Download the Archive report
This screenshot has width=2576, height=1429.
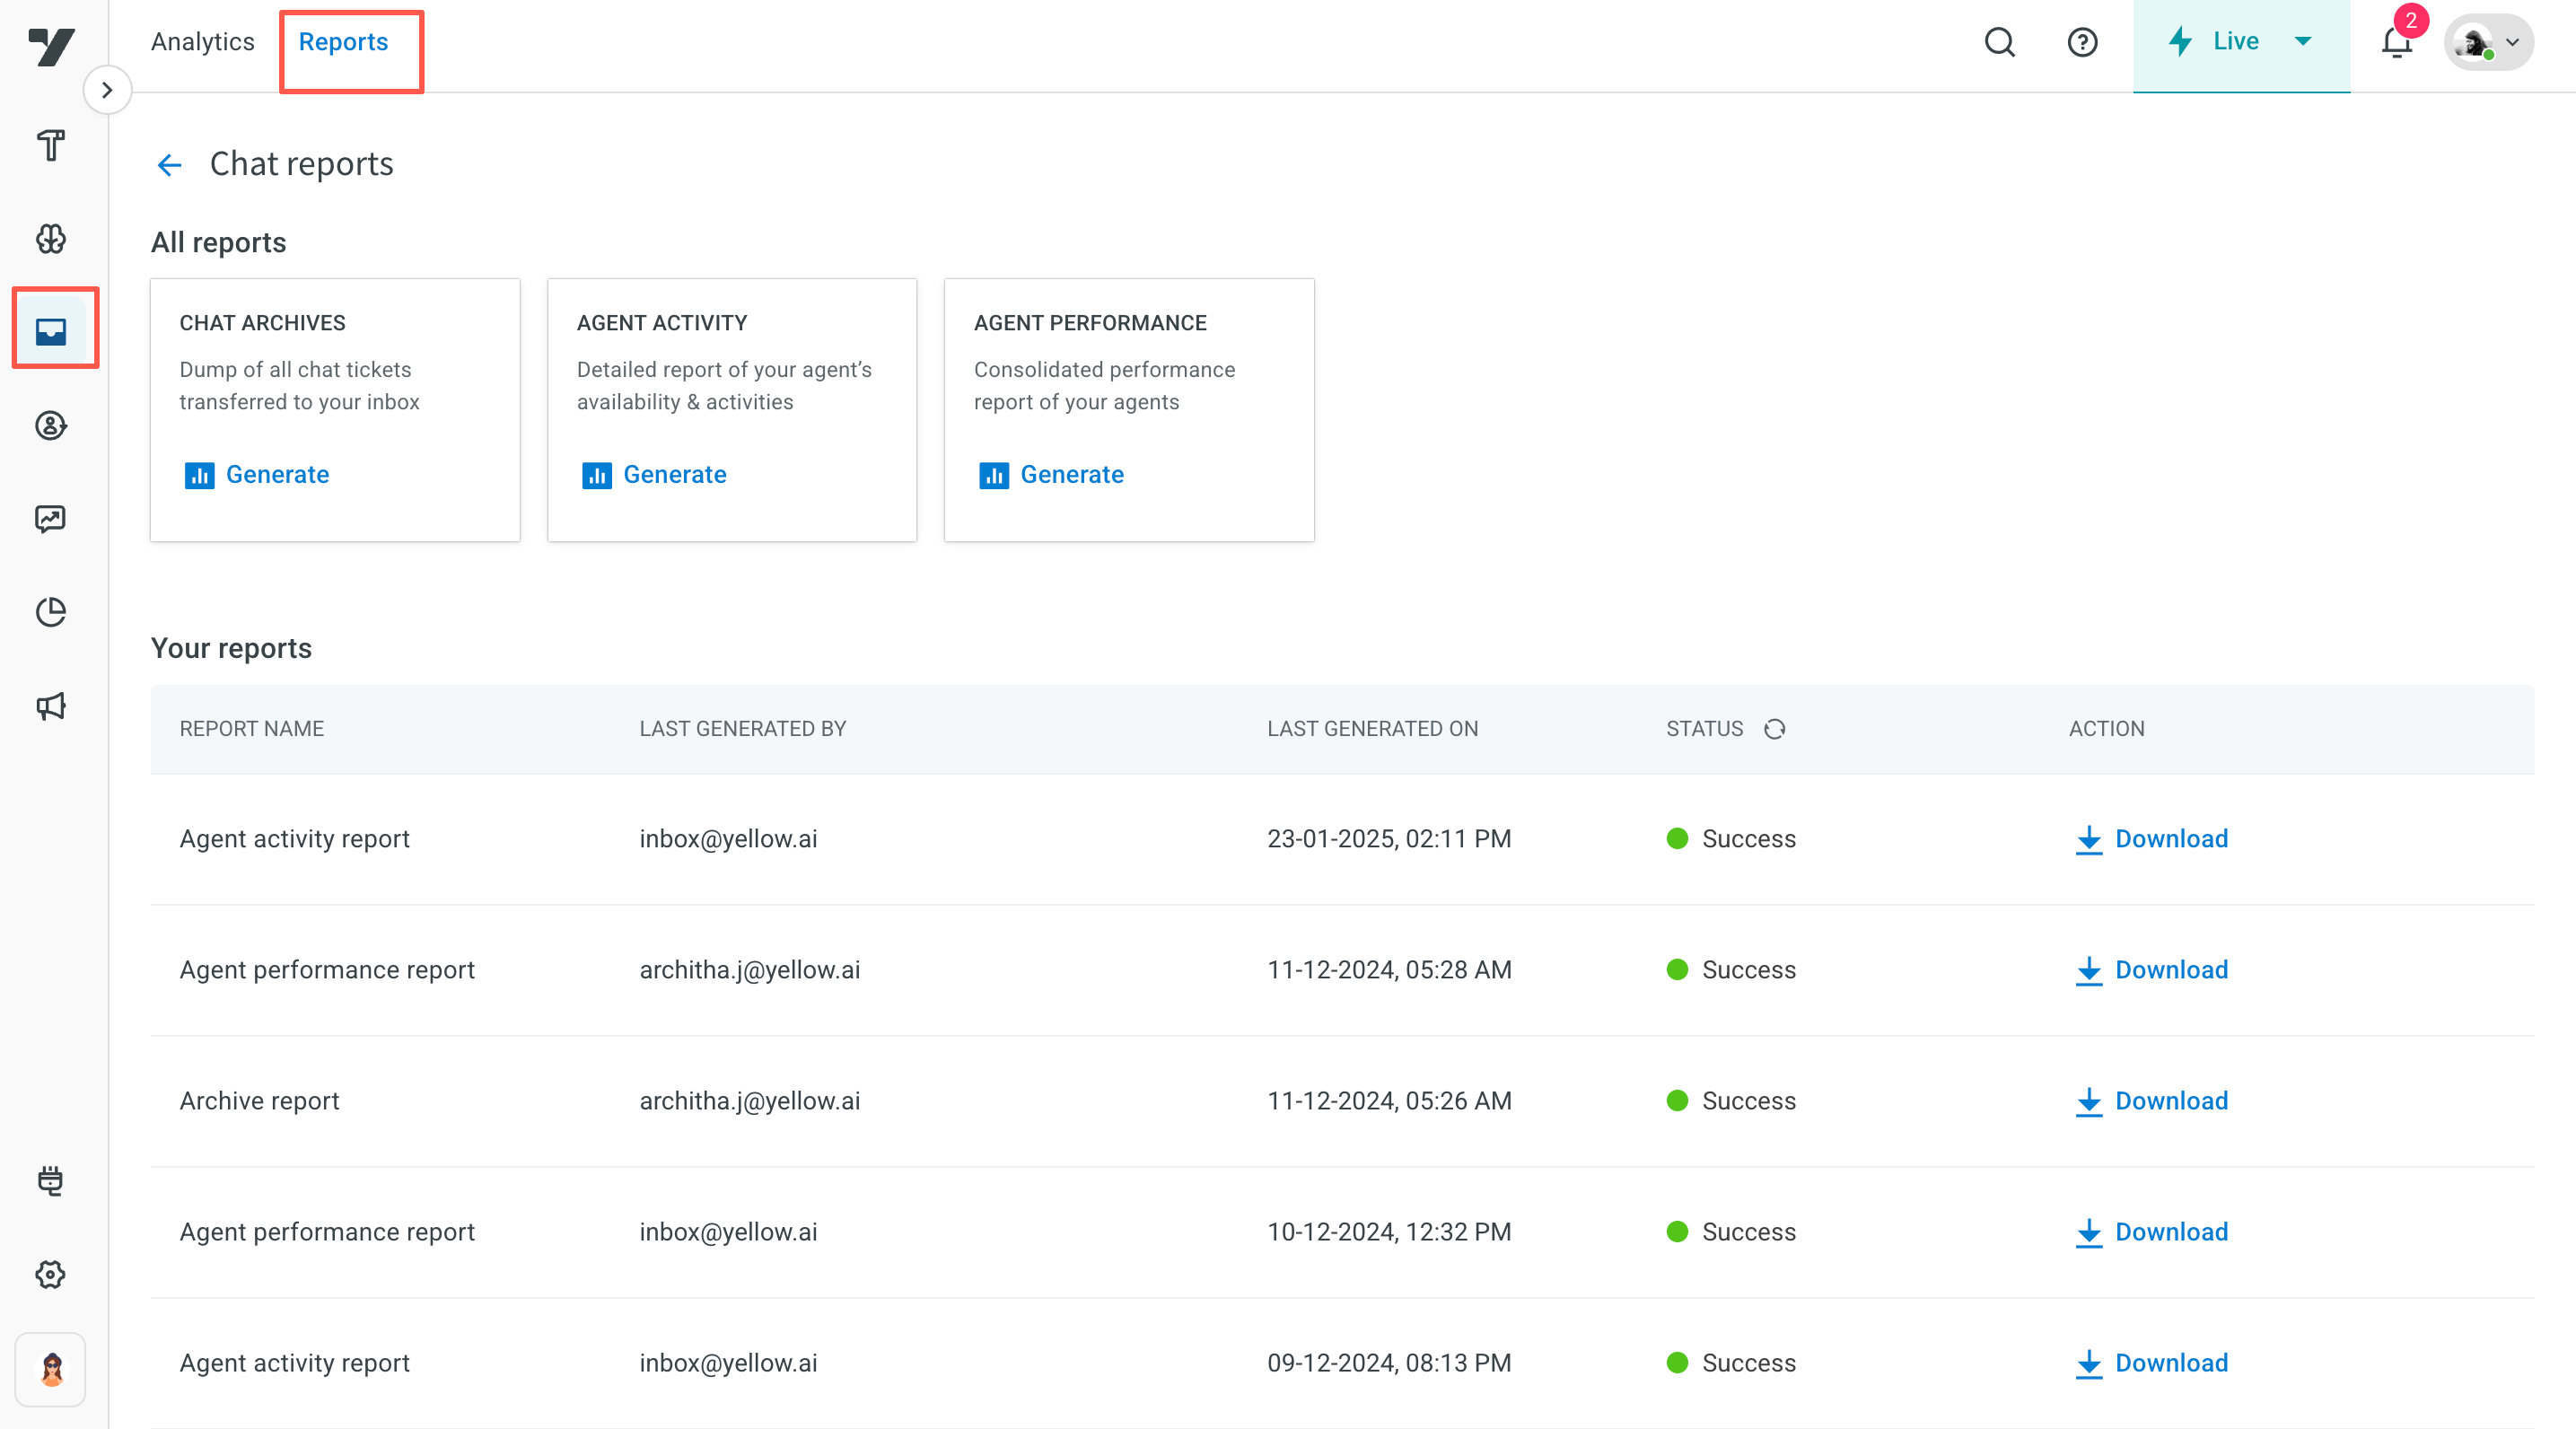coord(2151,1101)
